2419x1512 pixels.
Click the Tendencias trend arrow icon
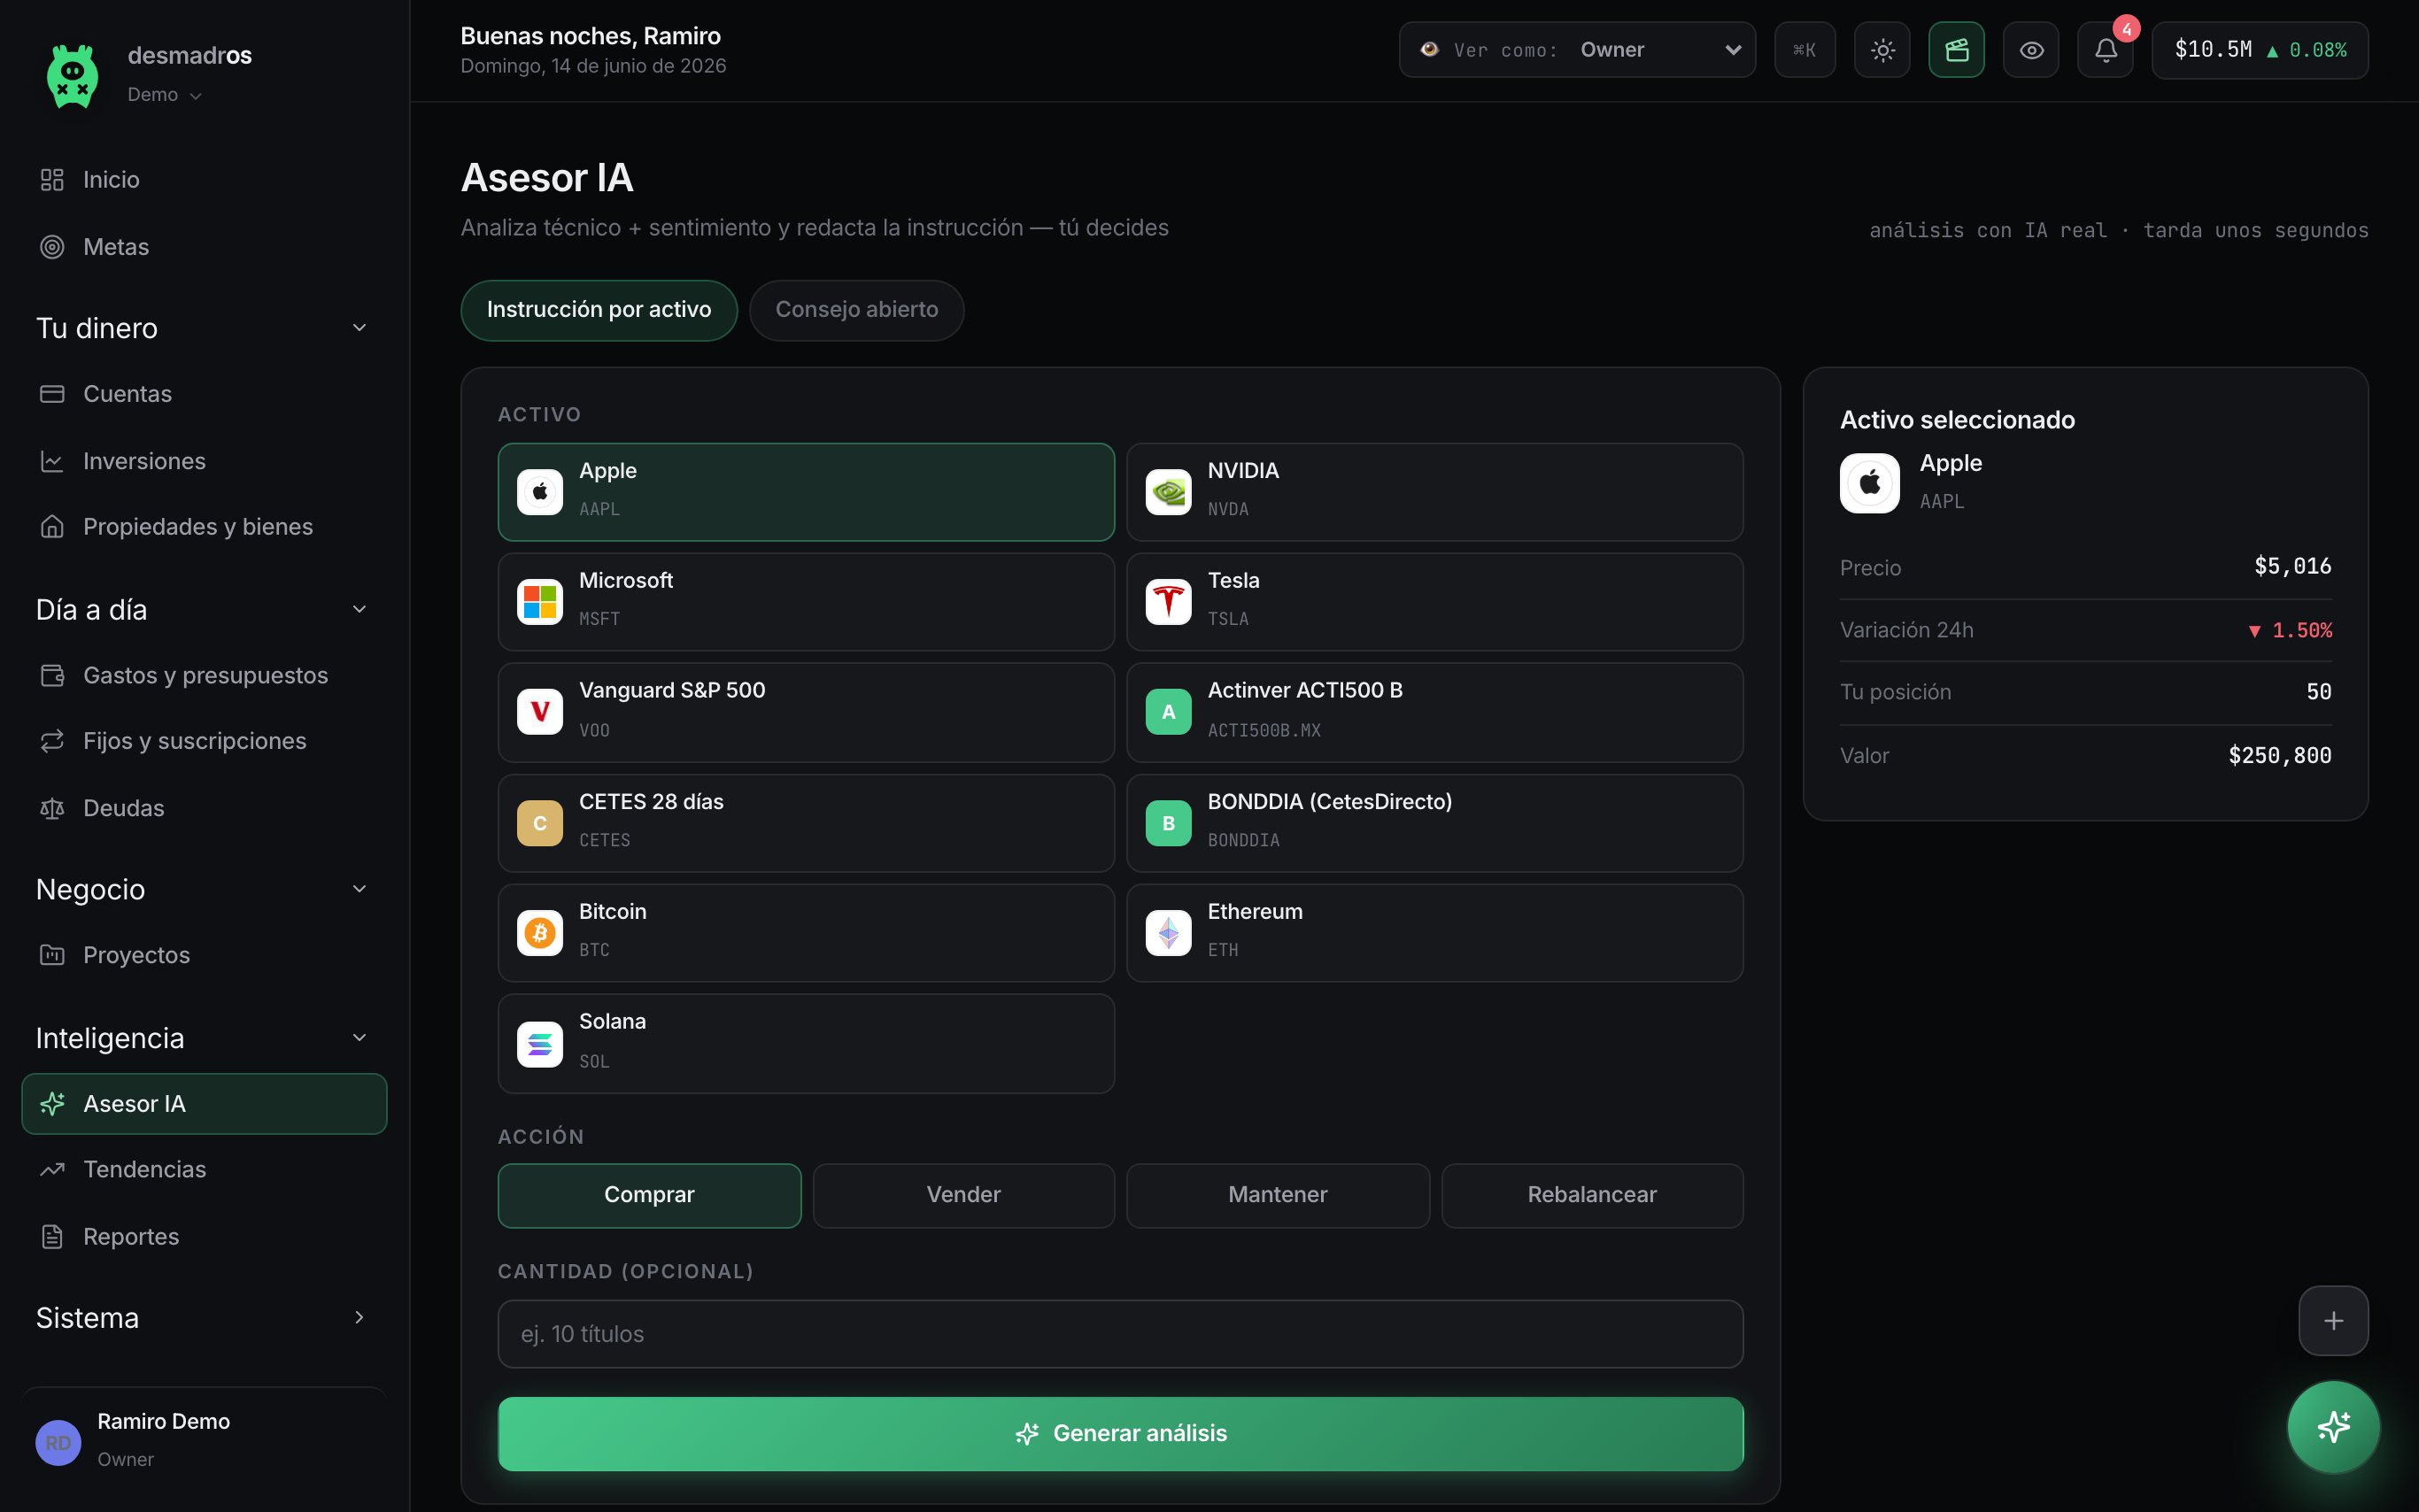point(52,1170)
